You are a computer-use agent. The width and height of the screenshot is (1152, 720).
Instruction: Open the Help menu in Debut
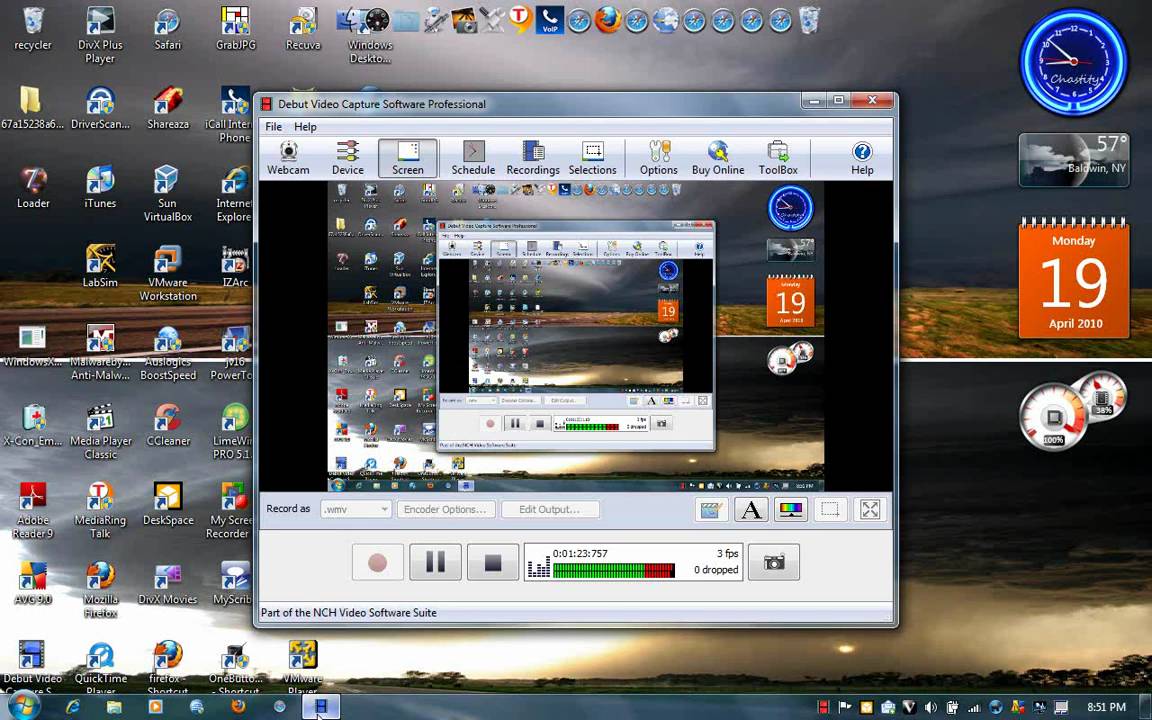(305, 126)
